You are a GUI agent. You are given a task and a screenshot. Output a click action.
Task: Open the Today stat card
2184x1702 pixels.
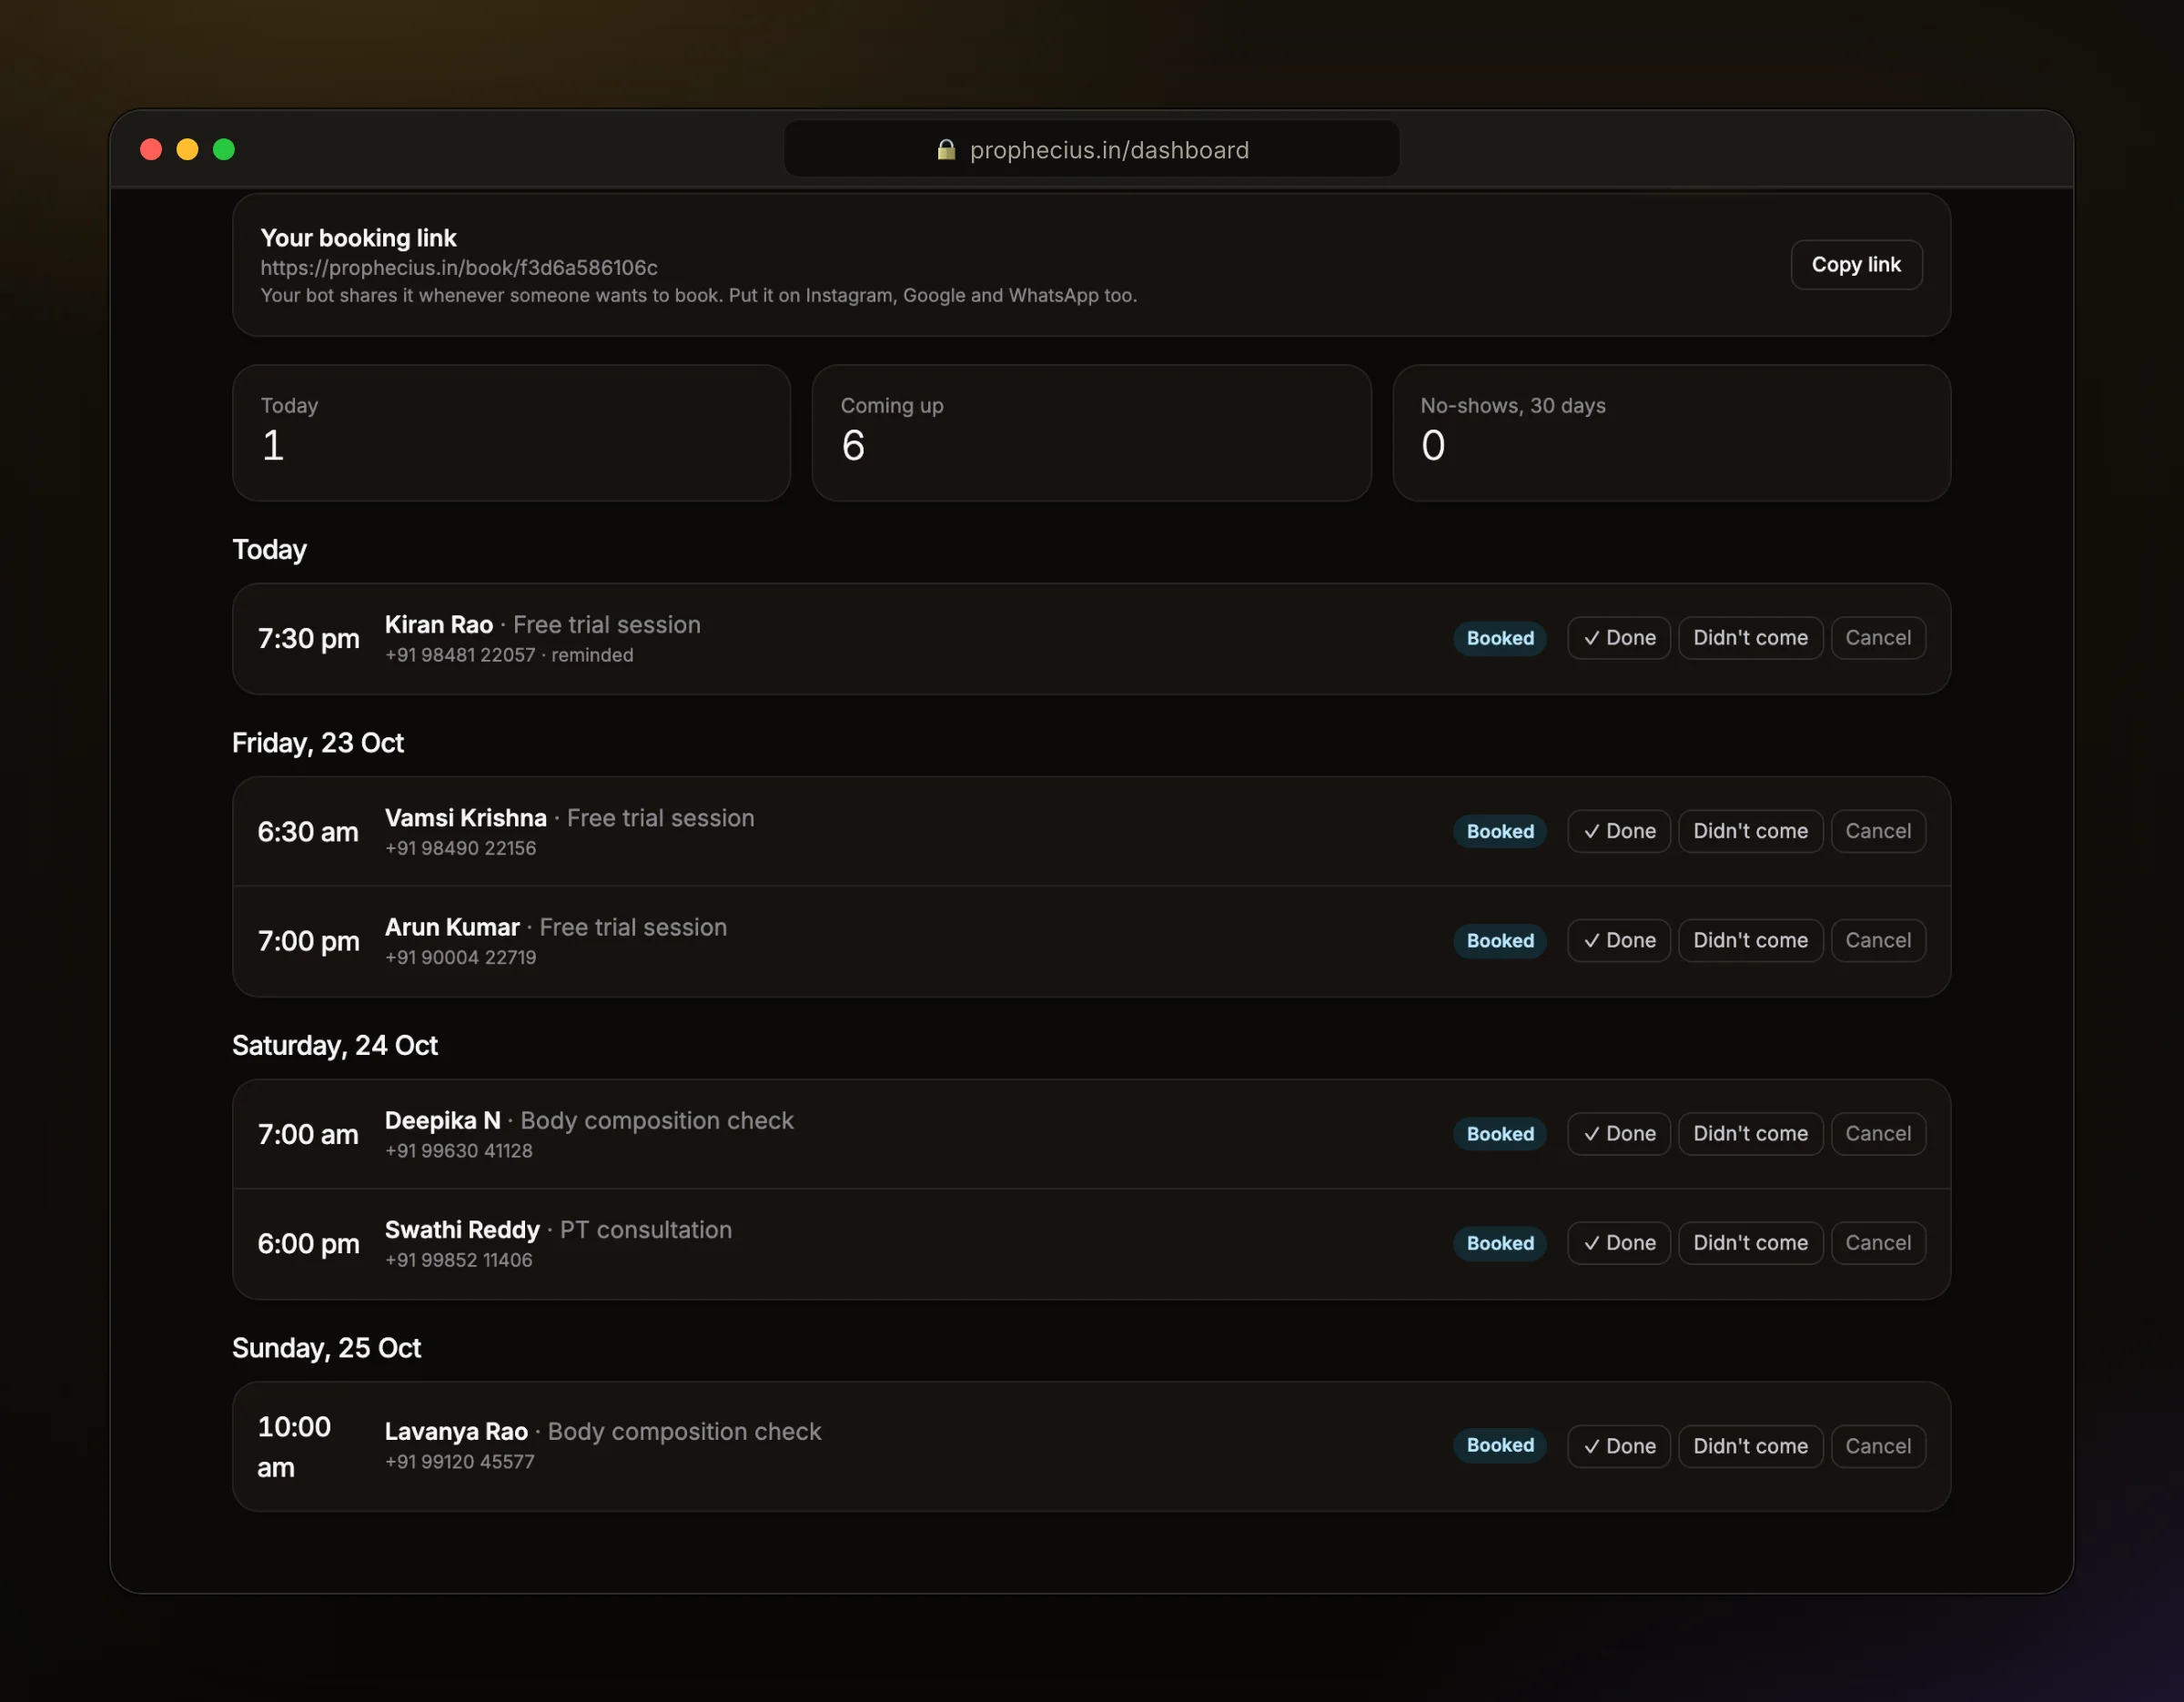[x=511, y=433]
